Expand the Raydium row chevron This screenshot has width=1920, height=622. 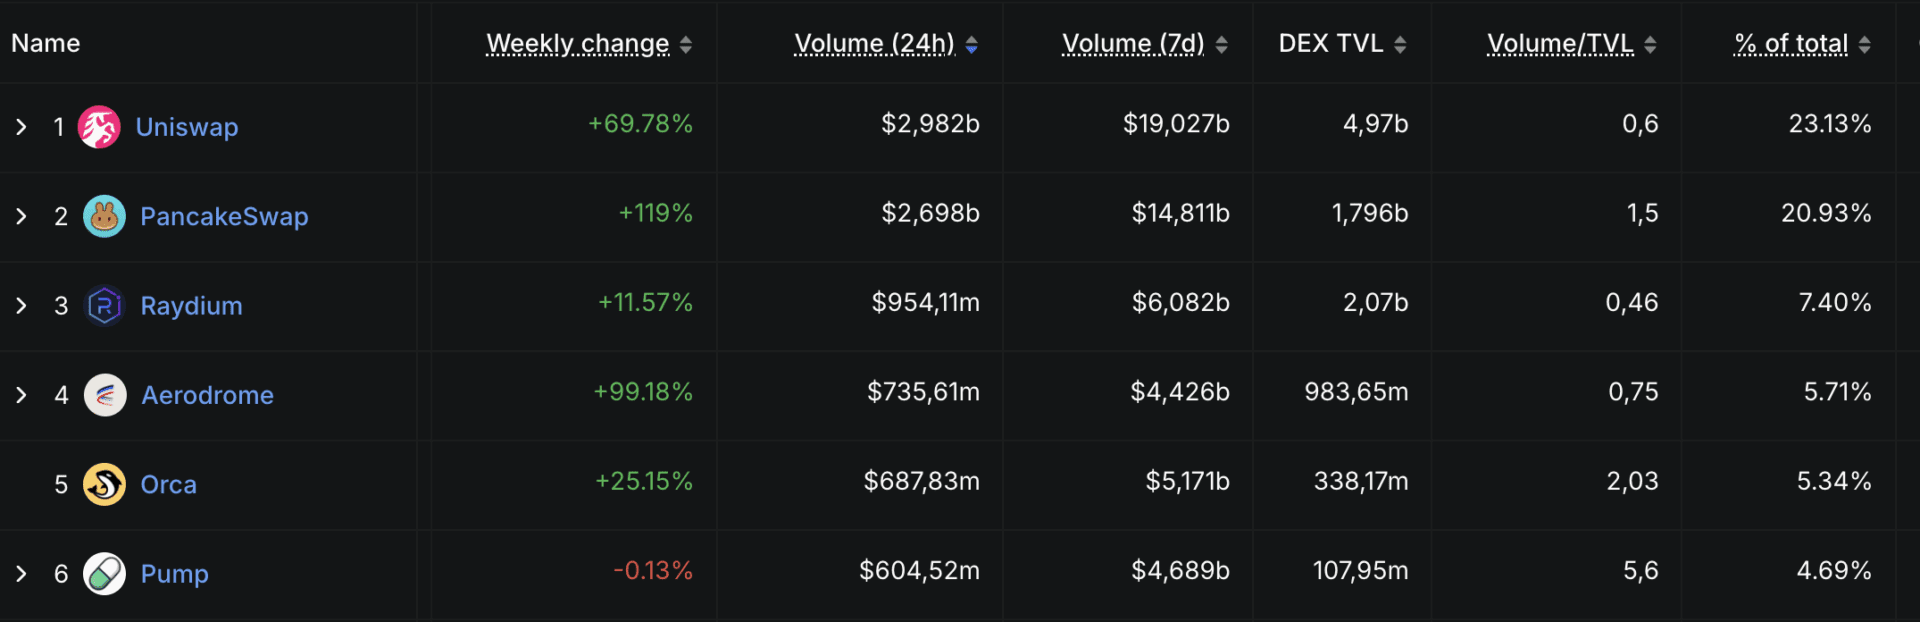point(21,306)
